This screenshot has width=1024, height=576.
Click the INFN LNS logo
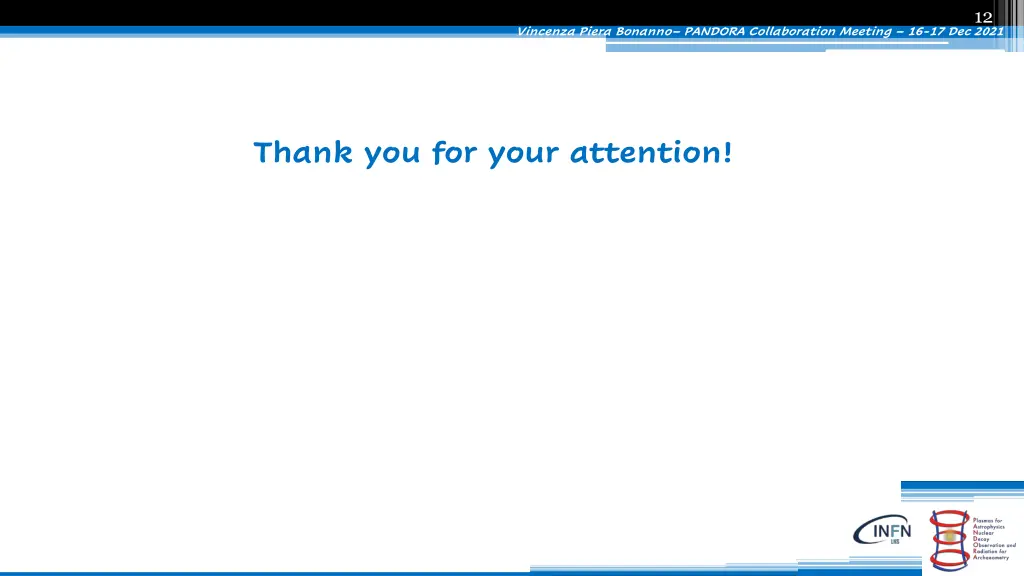tap(883, 530)
